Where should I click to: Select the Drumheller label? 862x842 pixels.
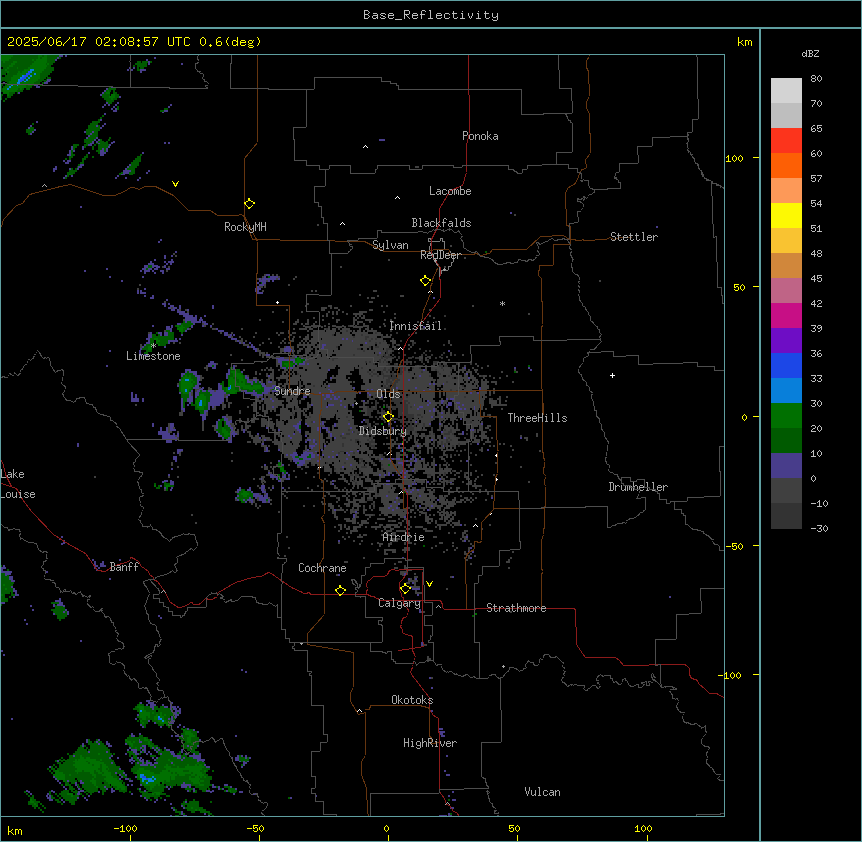(x=638, y=487)
